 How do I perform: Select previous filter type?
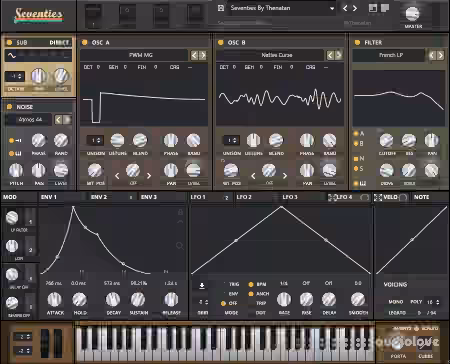click(x=432, y=55)
